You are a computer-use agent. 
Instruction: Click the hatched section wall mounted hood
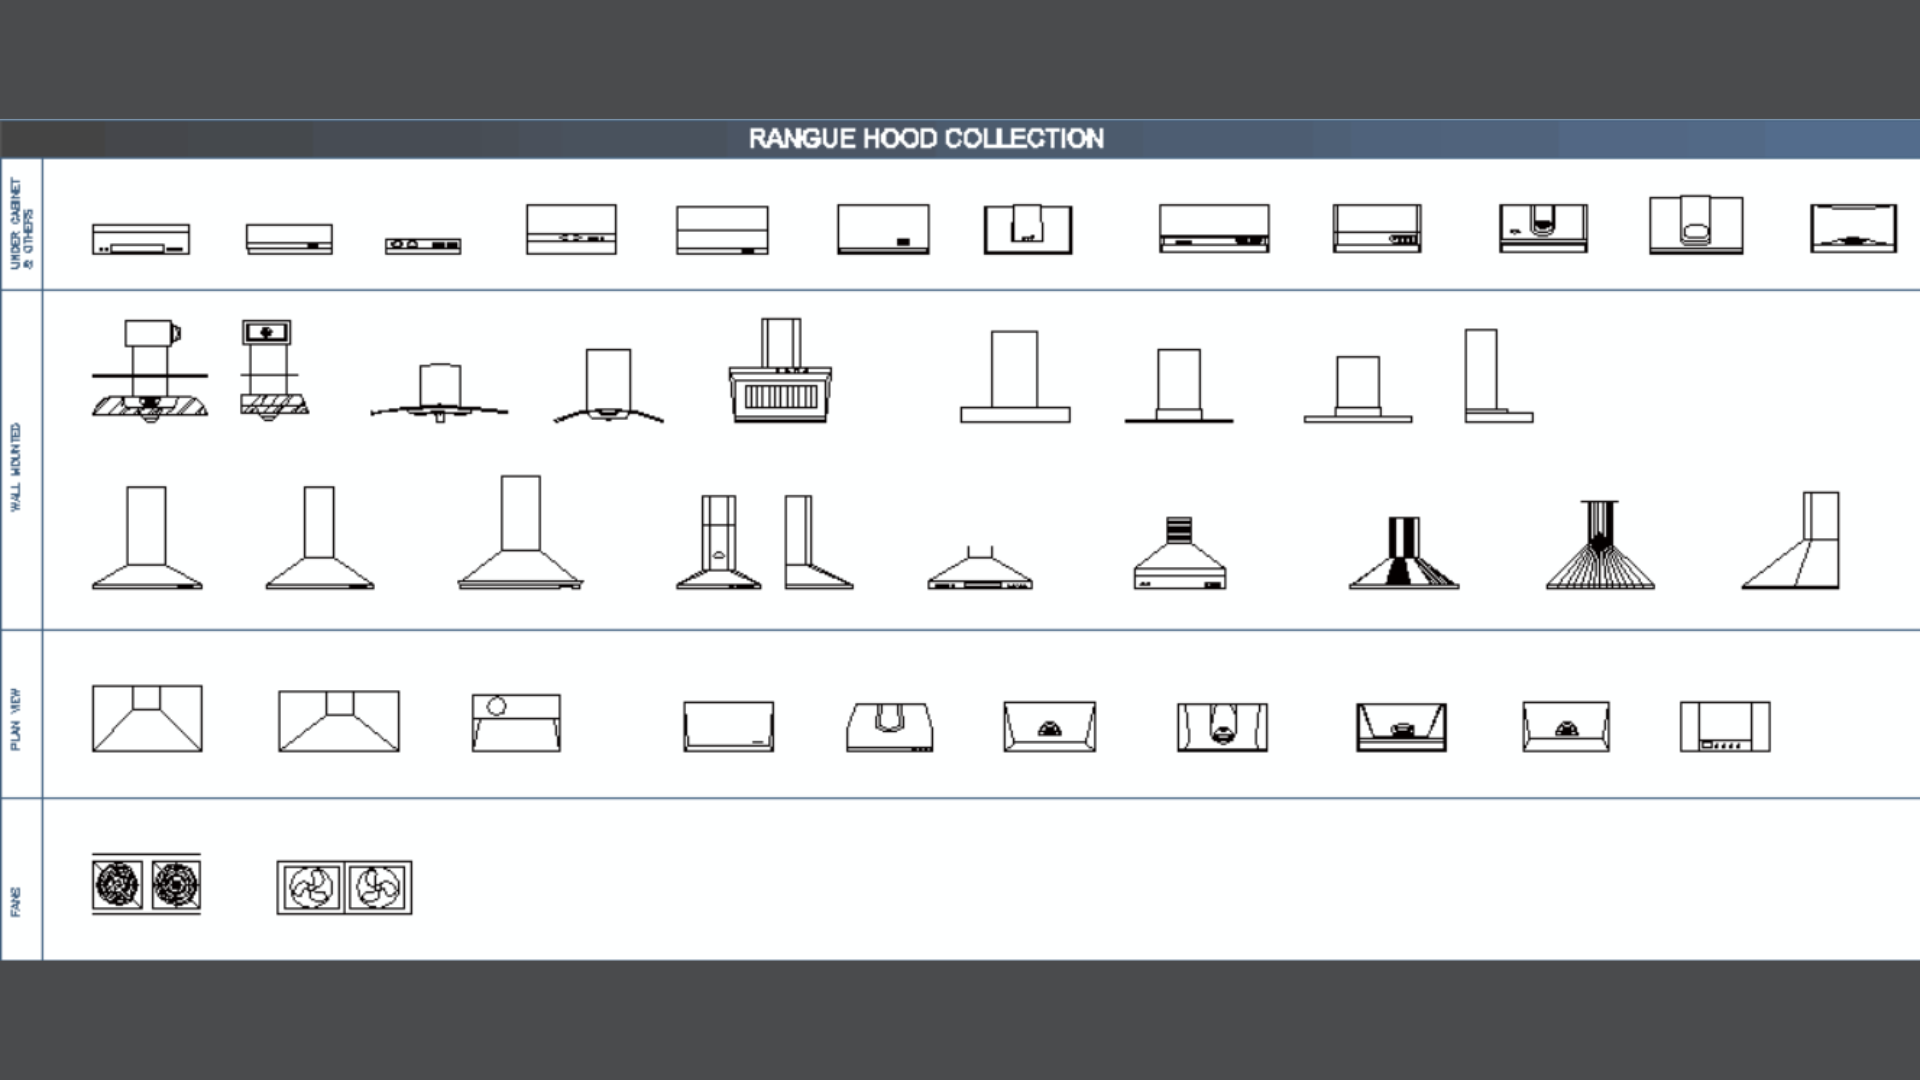click(x=150, y=371)
